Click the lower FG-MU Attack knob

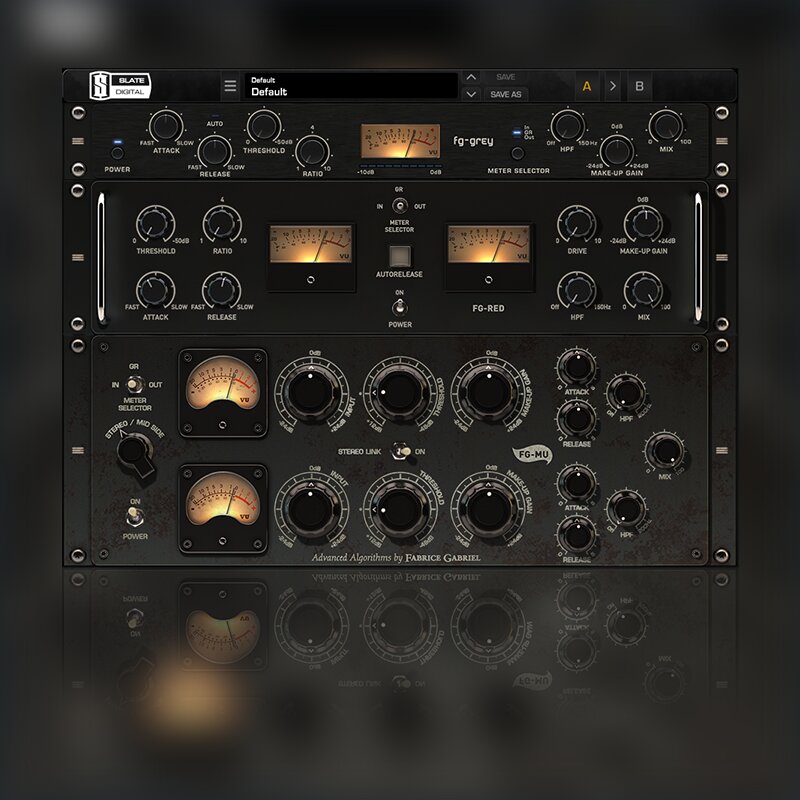tap(577, 484)
